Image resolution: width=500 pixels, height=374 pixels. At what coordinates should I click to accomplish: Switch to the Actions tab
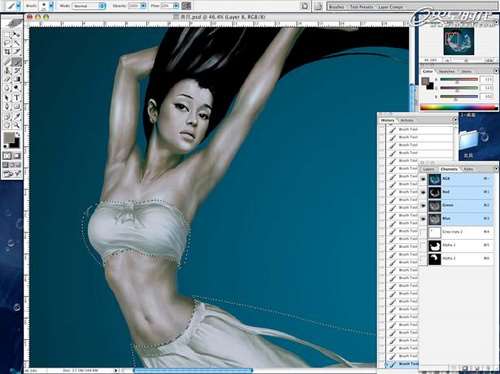(407, 120)
